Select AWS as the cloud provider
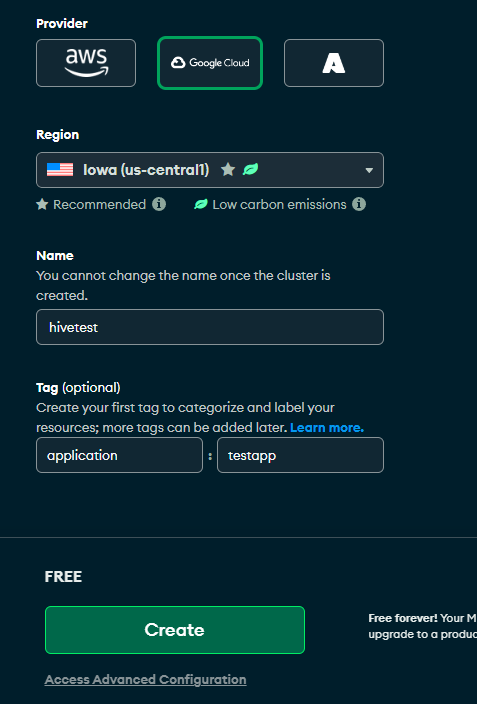 (x=86, y=63)
